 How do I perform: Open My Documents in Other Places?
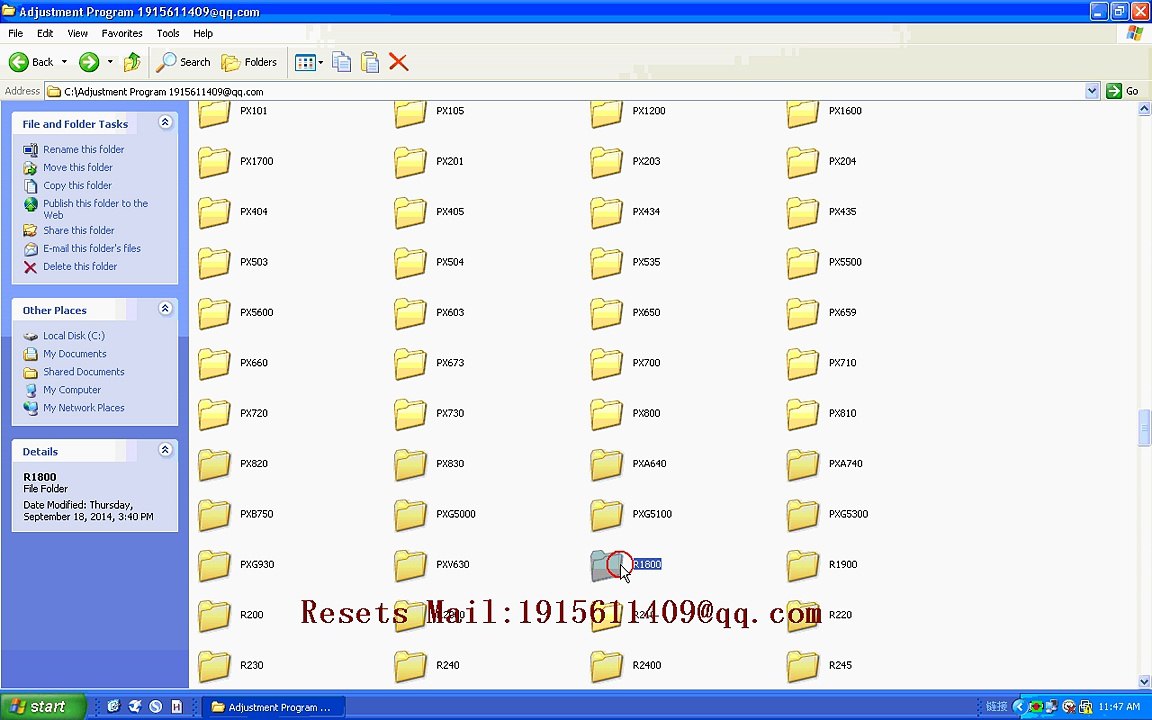pos(74,353)
